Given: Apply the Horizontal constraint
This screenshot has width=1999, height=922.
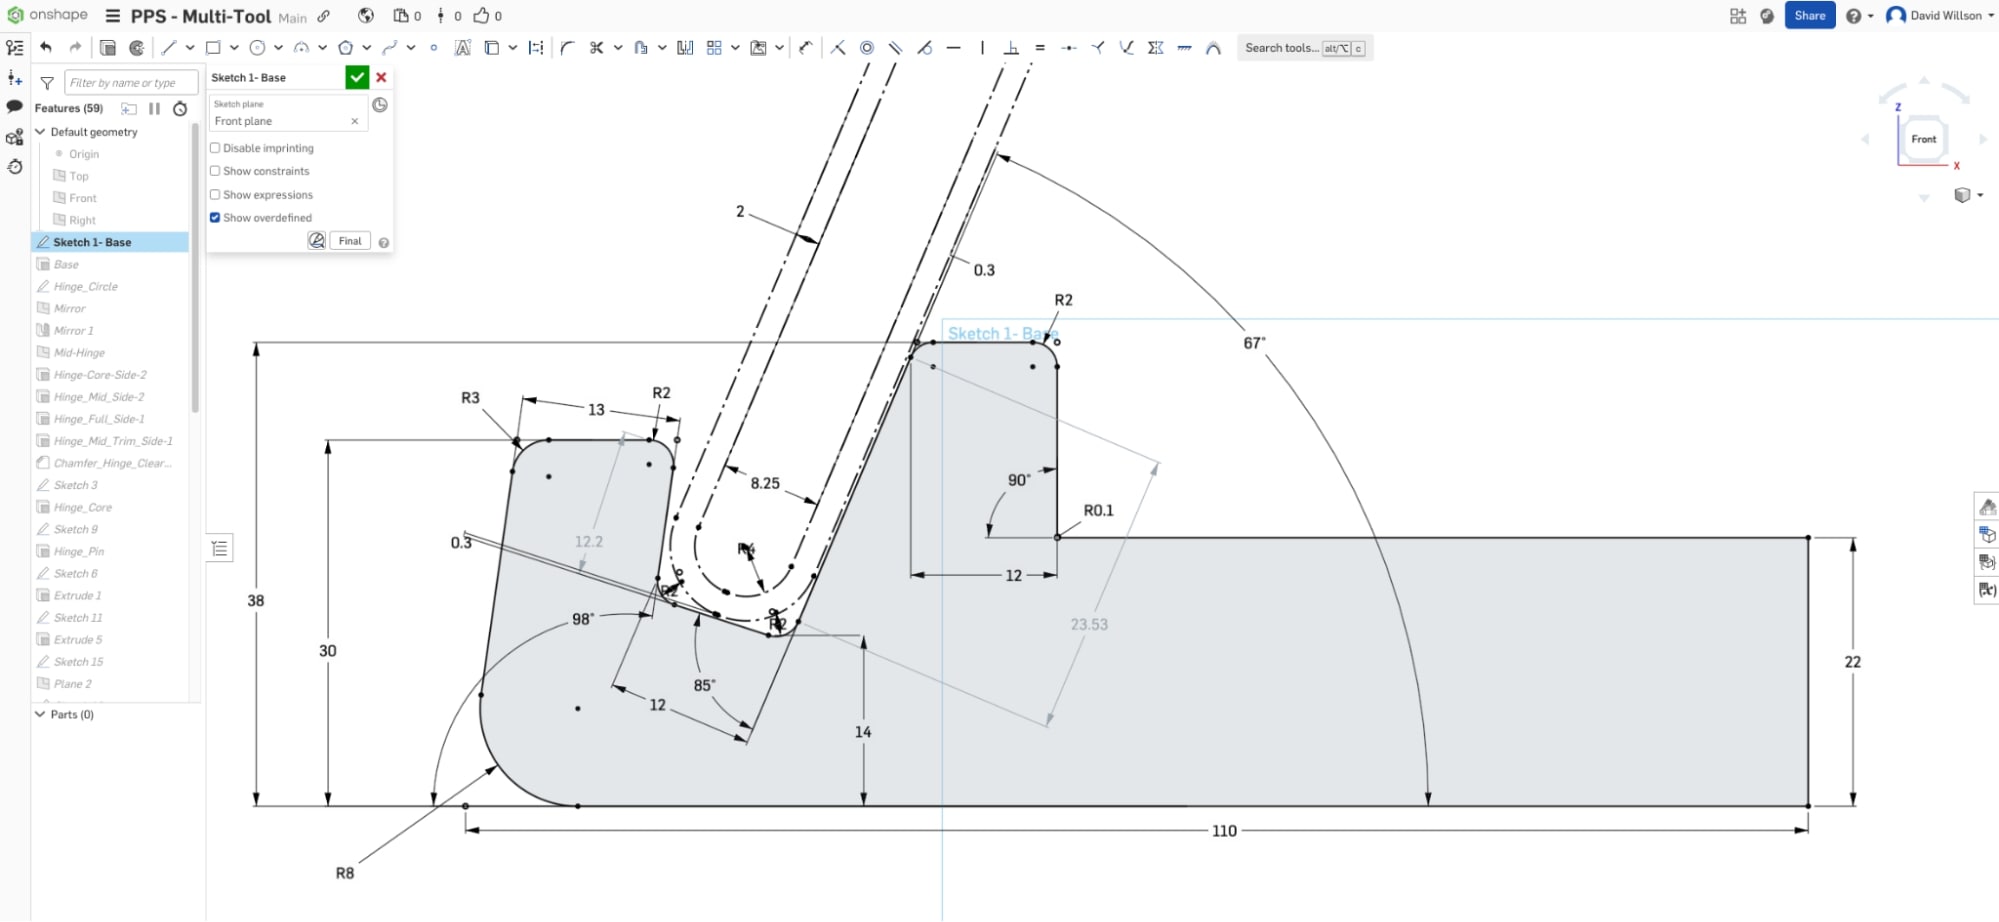Looking at the screenshot, I should [954, 47].
